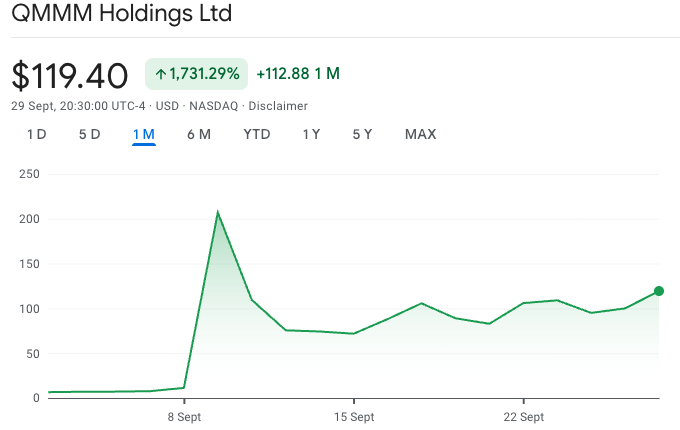This screenshot has height=430, width=680.
Task: Click the $119.40 stock price
Action: point(70,75)
